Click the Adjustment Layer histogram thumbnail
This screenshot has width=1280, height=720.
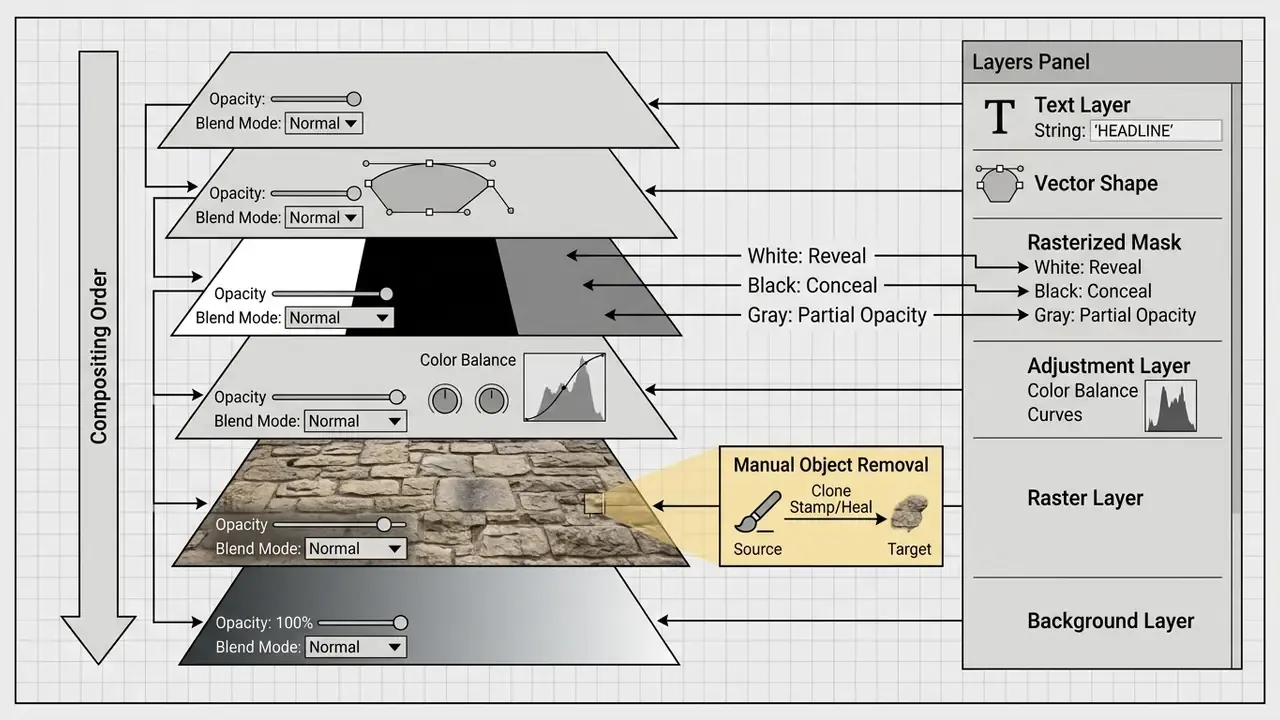coord(1171,406)
